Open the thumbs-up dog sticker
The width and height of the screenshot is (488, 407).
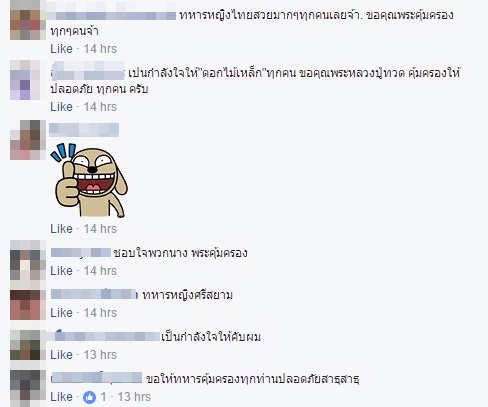89,180
